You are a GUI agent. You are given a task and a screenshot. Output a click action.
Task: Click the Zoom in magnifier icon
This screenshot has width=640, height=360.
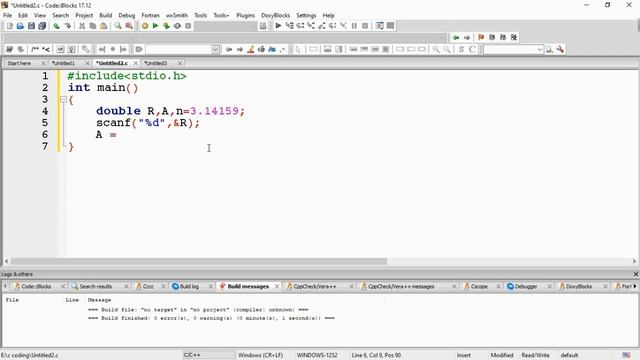click(436, 49)
